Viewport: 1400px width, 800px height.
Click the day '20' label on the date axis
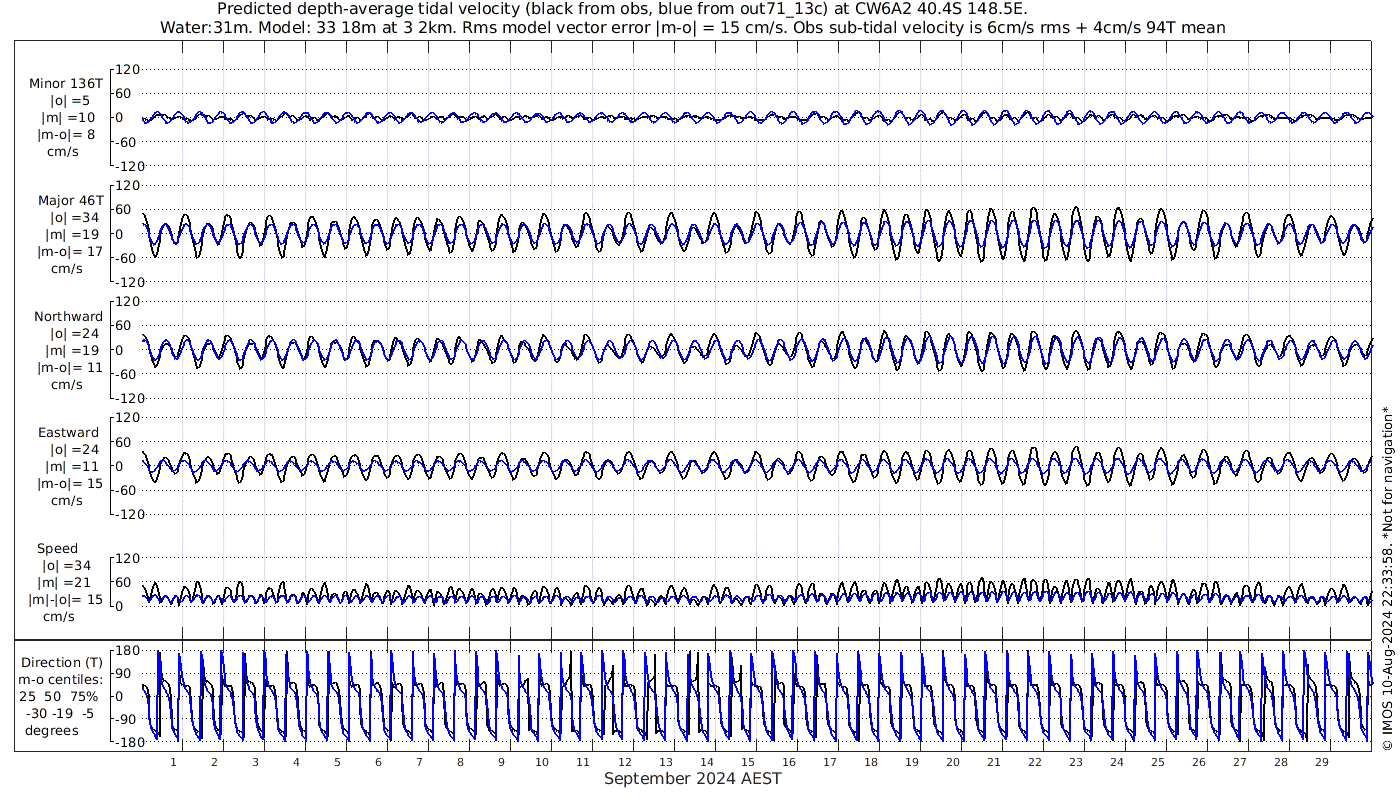[x=953, y=762]
